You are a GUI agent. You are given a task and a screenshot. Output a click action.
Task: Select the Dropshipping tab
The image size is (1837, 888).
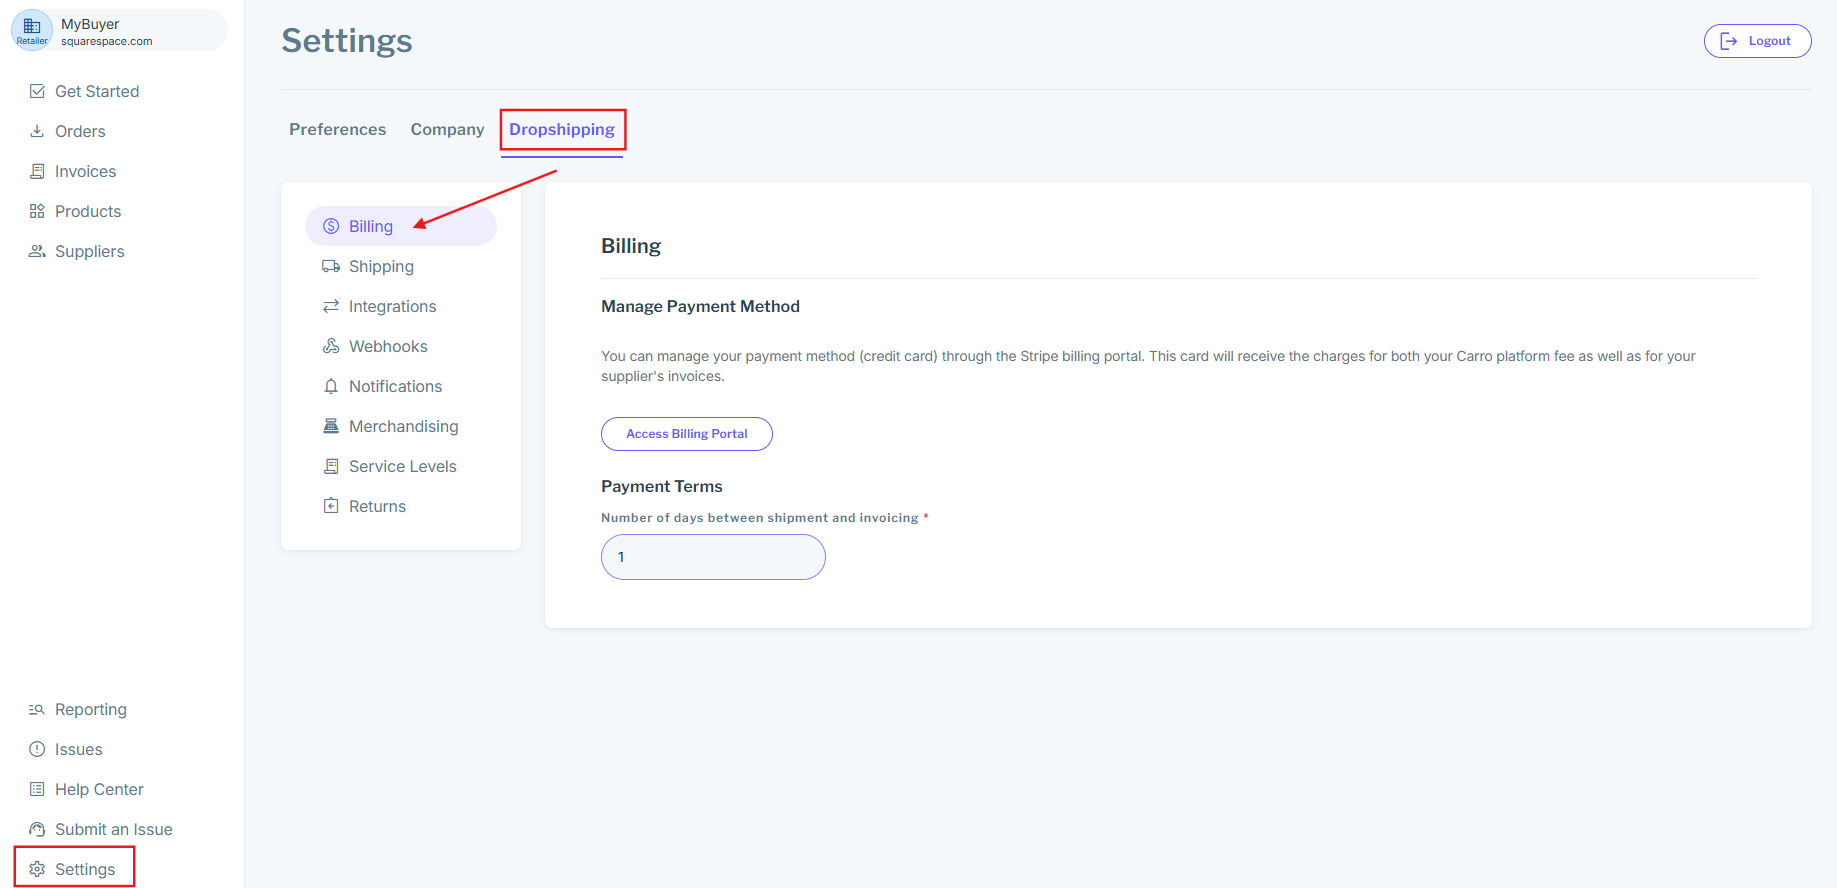[562, 129]
